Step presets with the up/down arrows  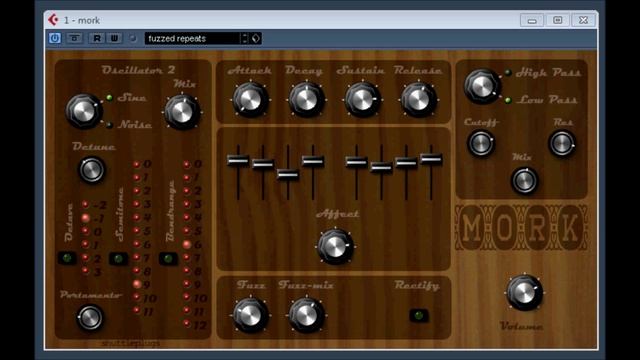point(244,38)
